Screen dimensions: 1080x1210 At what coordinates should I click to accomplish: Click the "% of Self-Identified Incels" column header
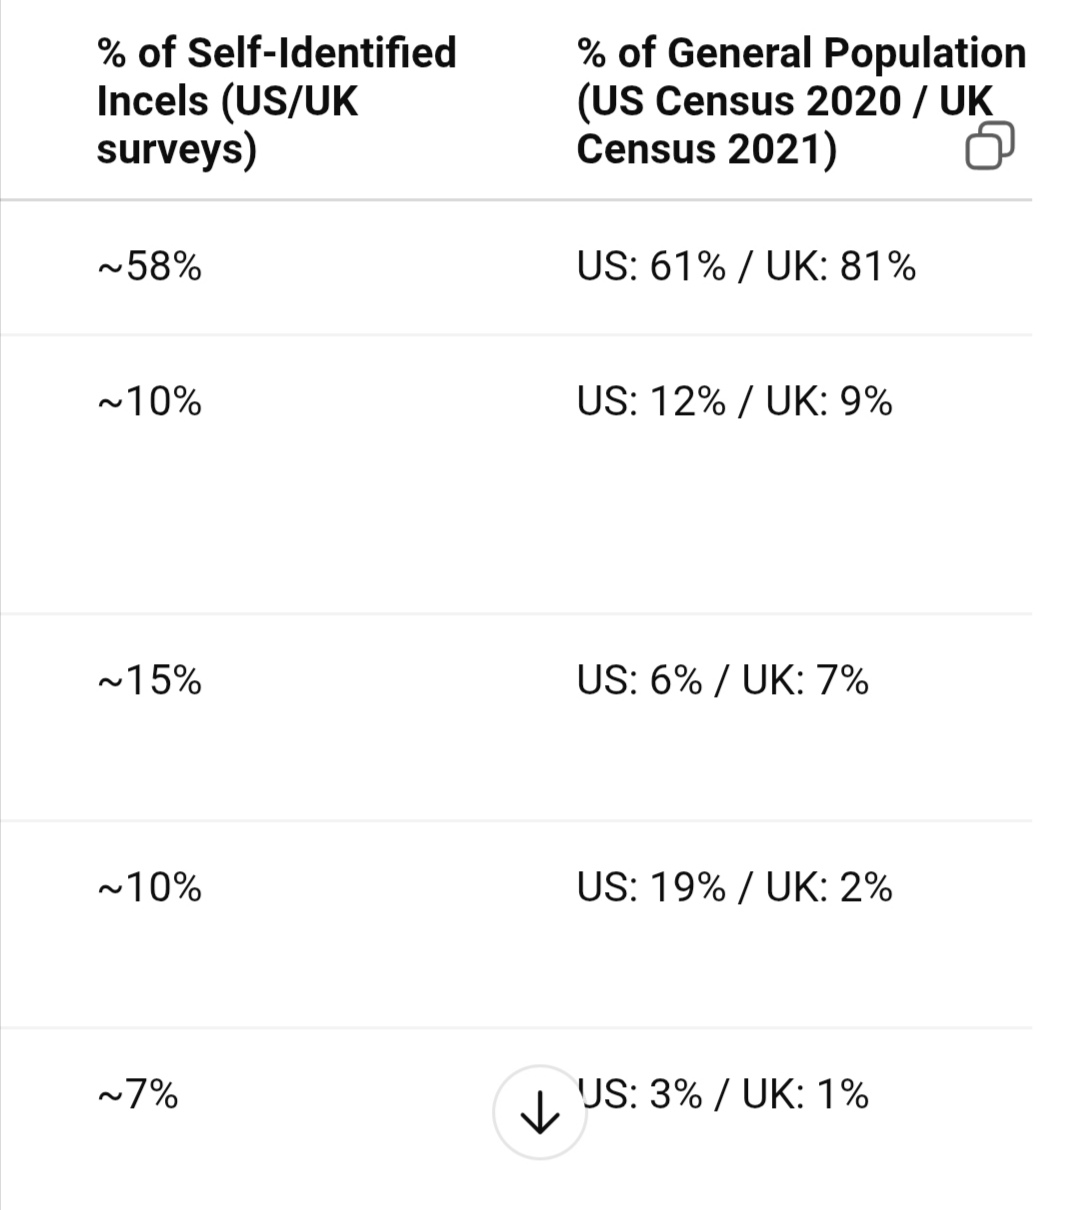pos(276,100)
